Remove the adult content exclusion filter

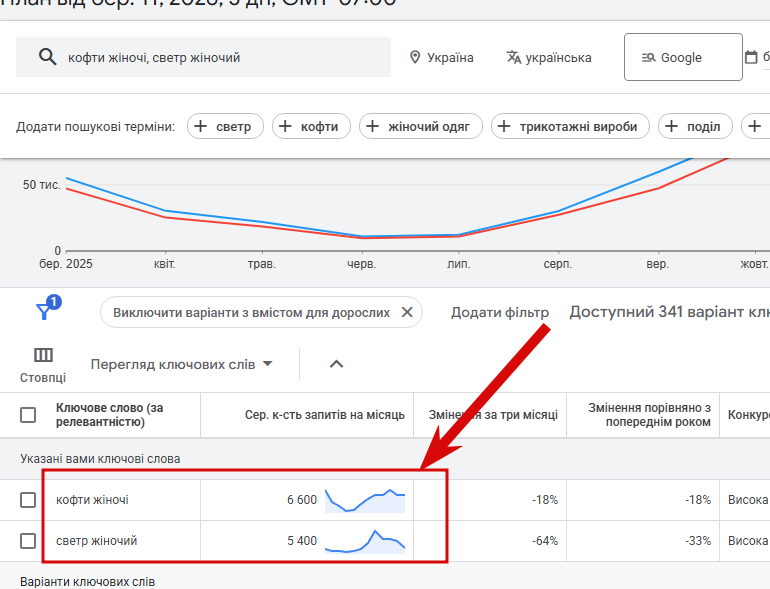pos(407,312)
